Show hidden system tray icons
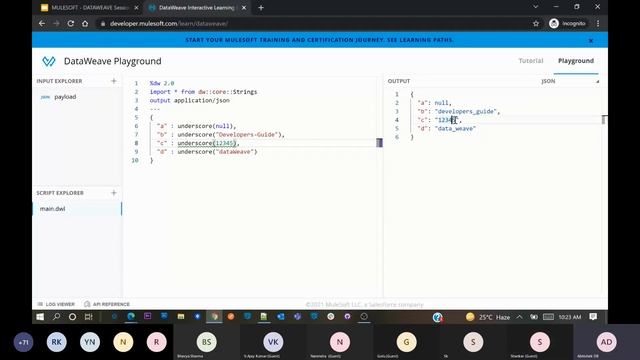640x360 pixels. click(x=519, y=317)
